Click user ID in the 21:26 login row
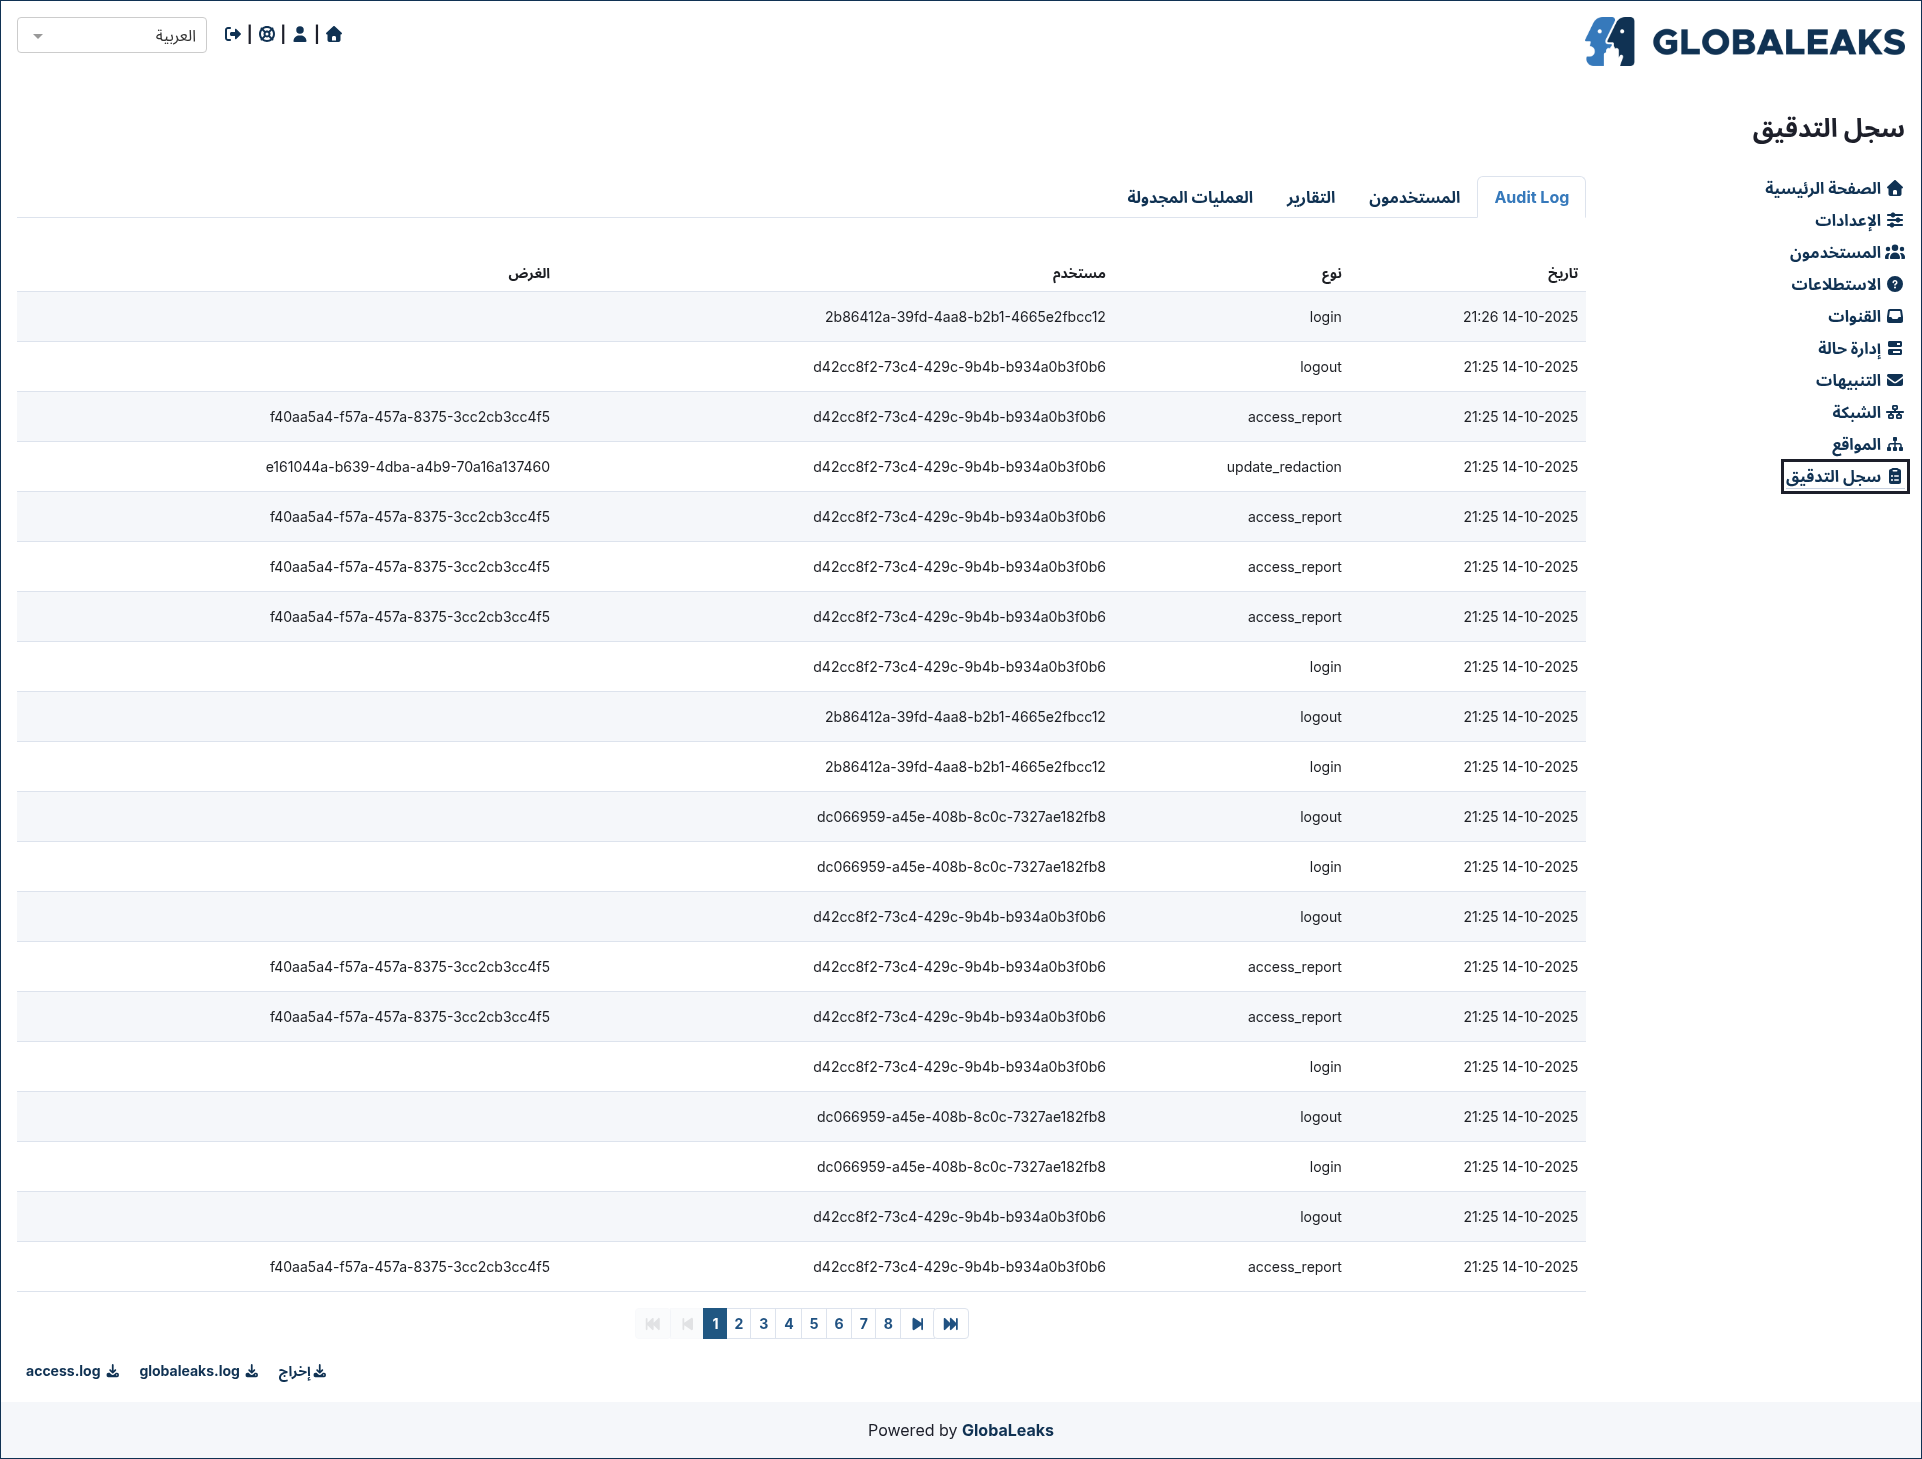The width and height of the screenshot is (1922, 1459). 965,317
